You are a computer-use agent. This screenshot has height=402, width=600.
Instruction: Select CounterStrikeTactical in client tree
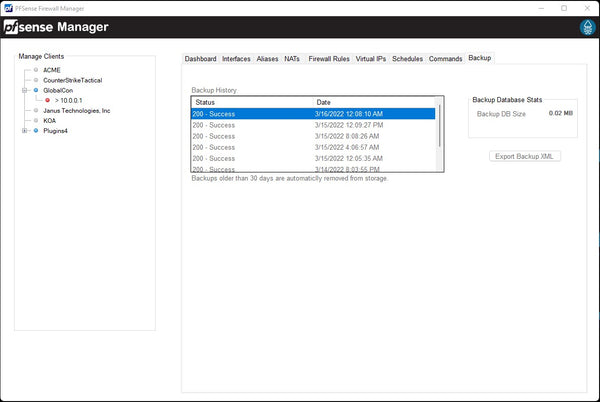[72, 80]
